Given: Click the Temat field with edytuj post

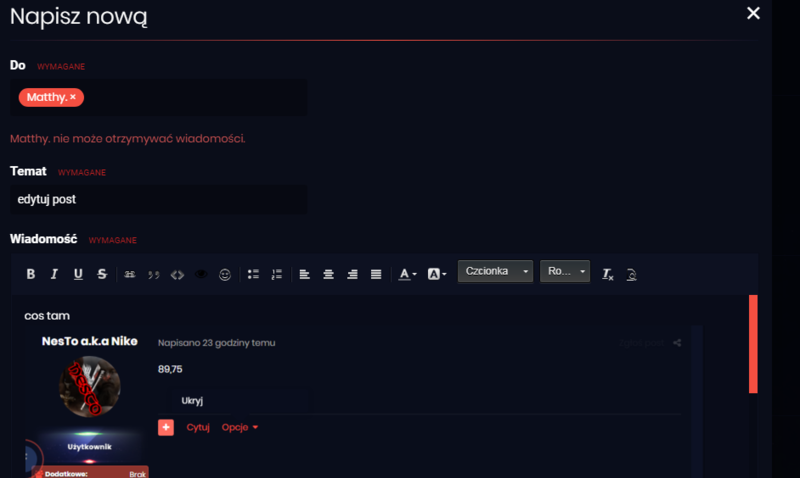Looking at the screenshot, I should 159,199.
